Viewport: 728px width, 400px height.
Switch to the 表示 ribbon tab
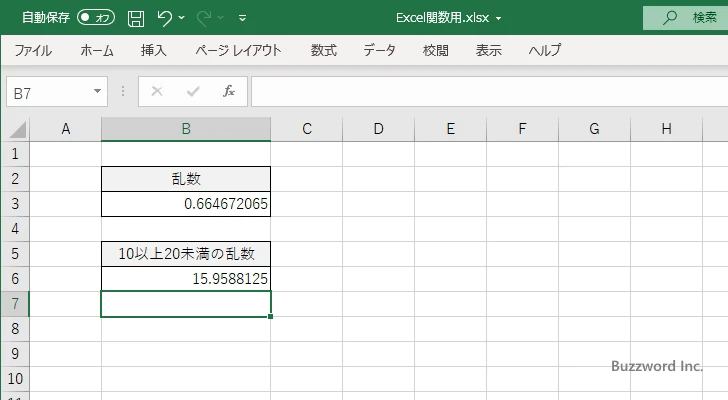click(x=488, y=50)
